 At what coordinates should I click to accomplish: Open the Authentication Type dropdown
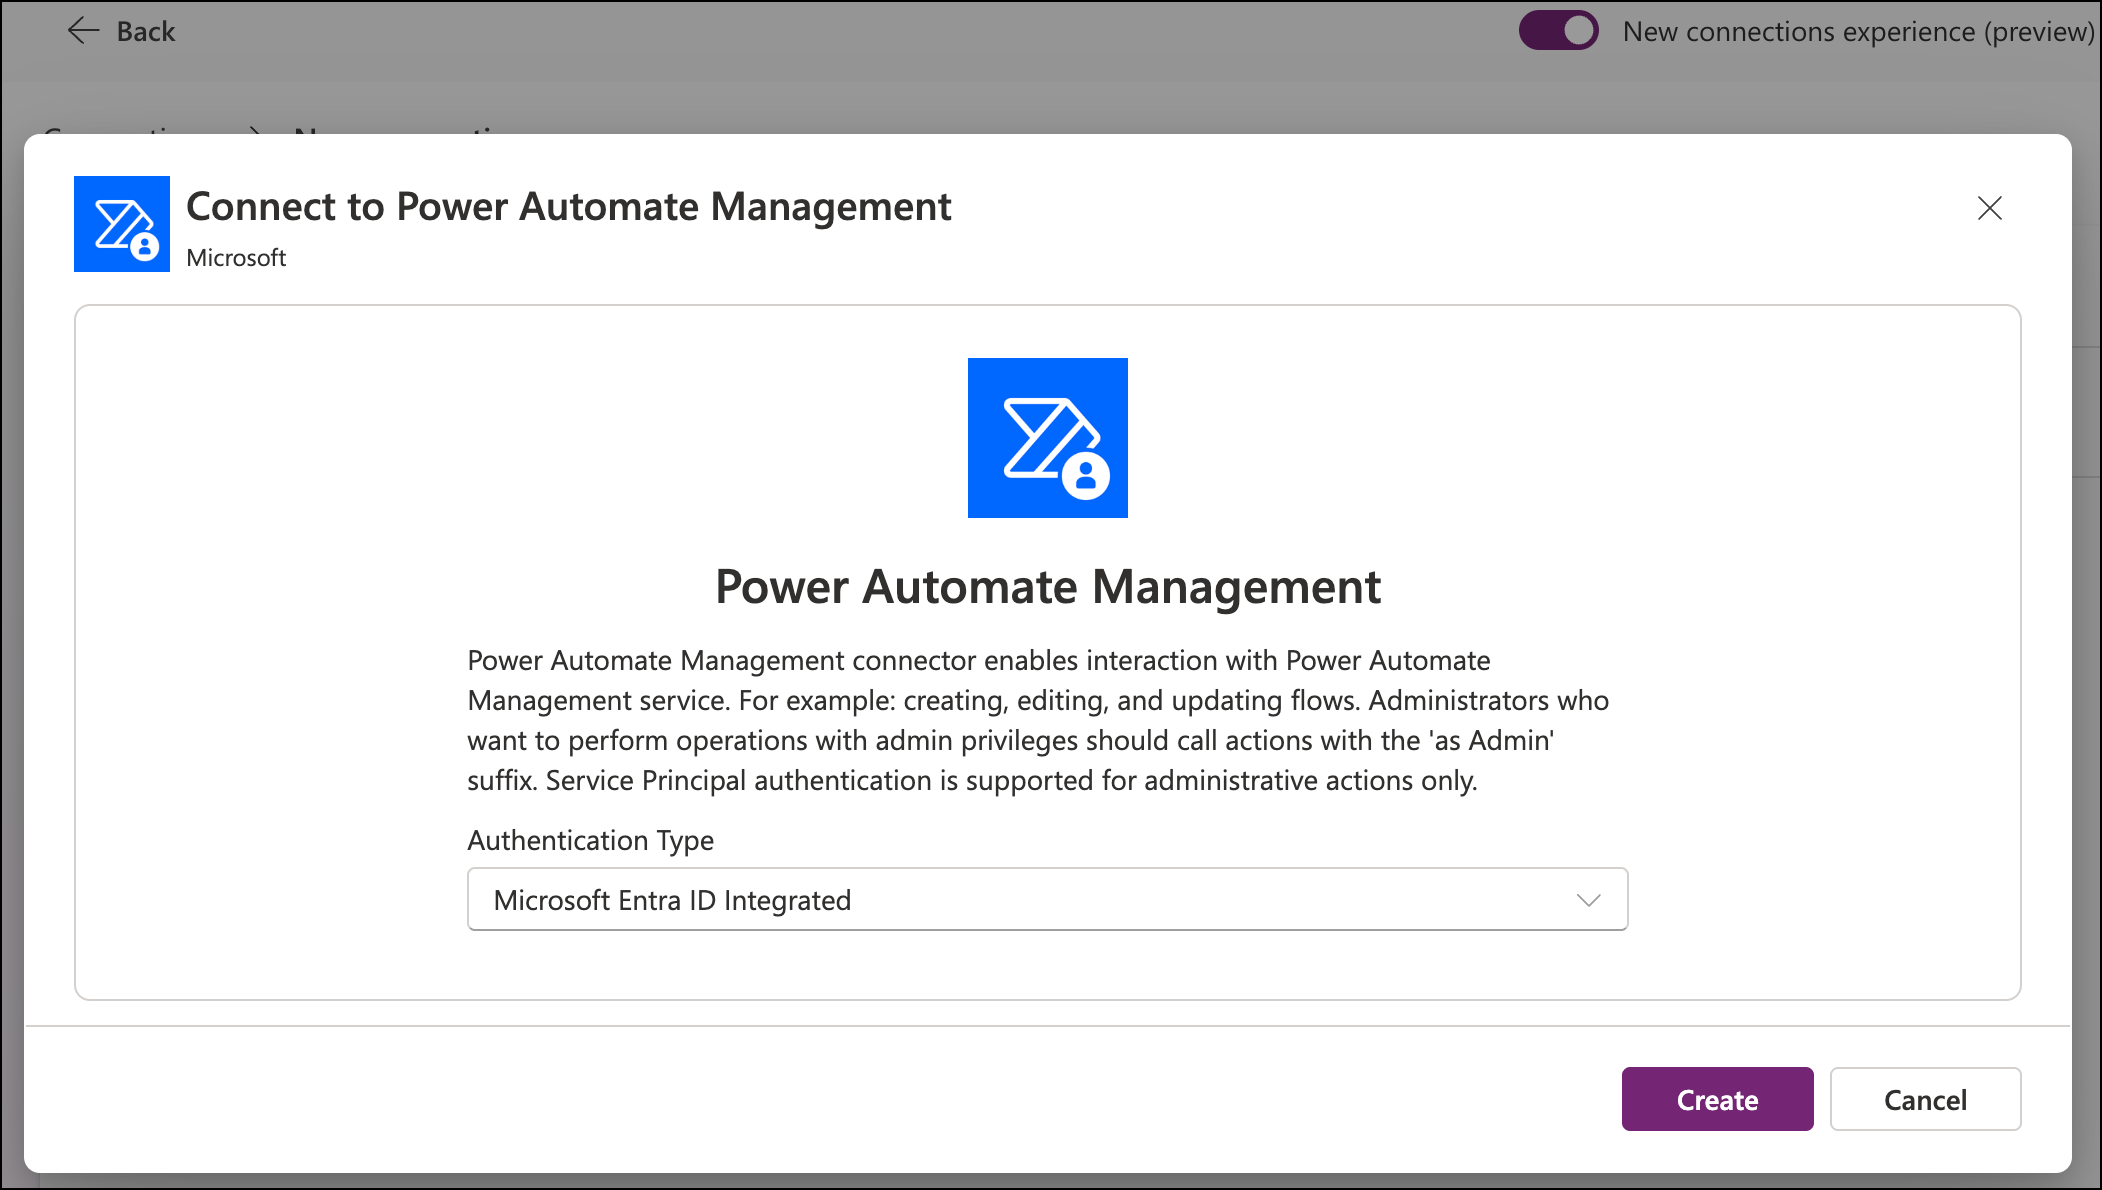[1047, 899]
